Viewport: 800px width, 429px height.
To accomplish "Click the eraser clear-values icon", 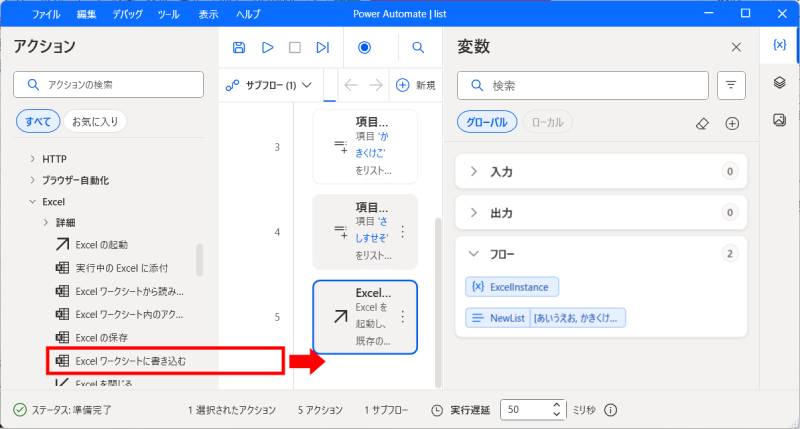I will 703,123.
